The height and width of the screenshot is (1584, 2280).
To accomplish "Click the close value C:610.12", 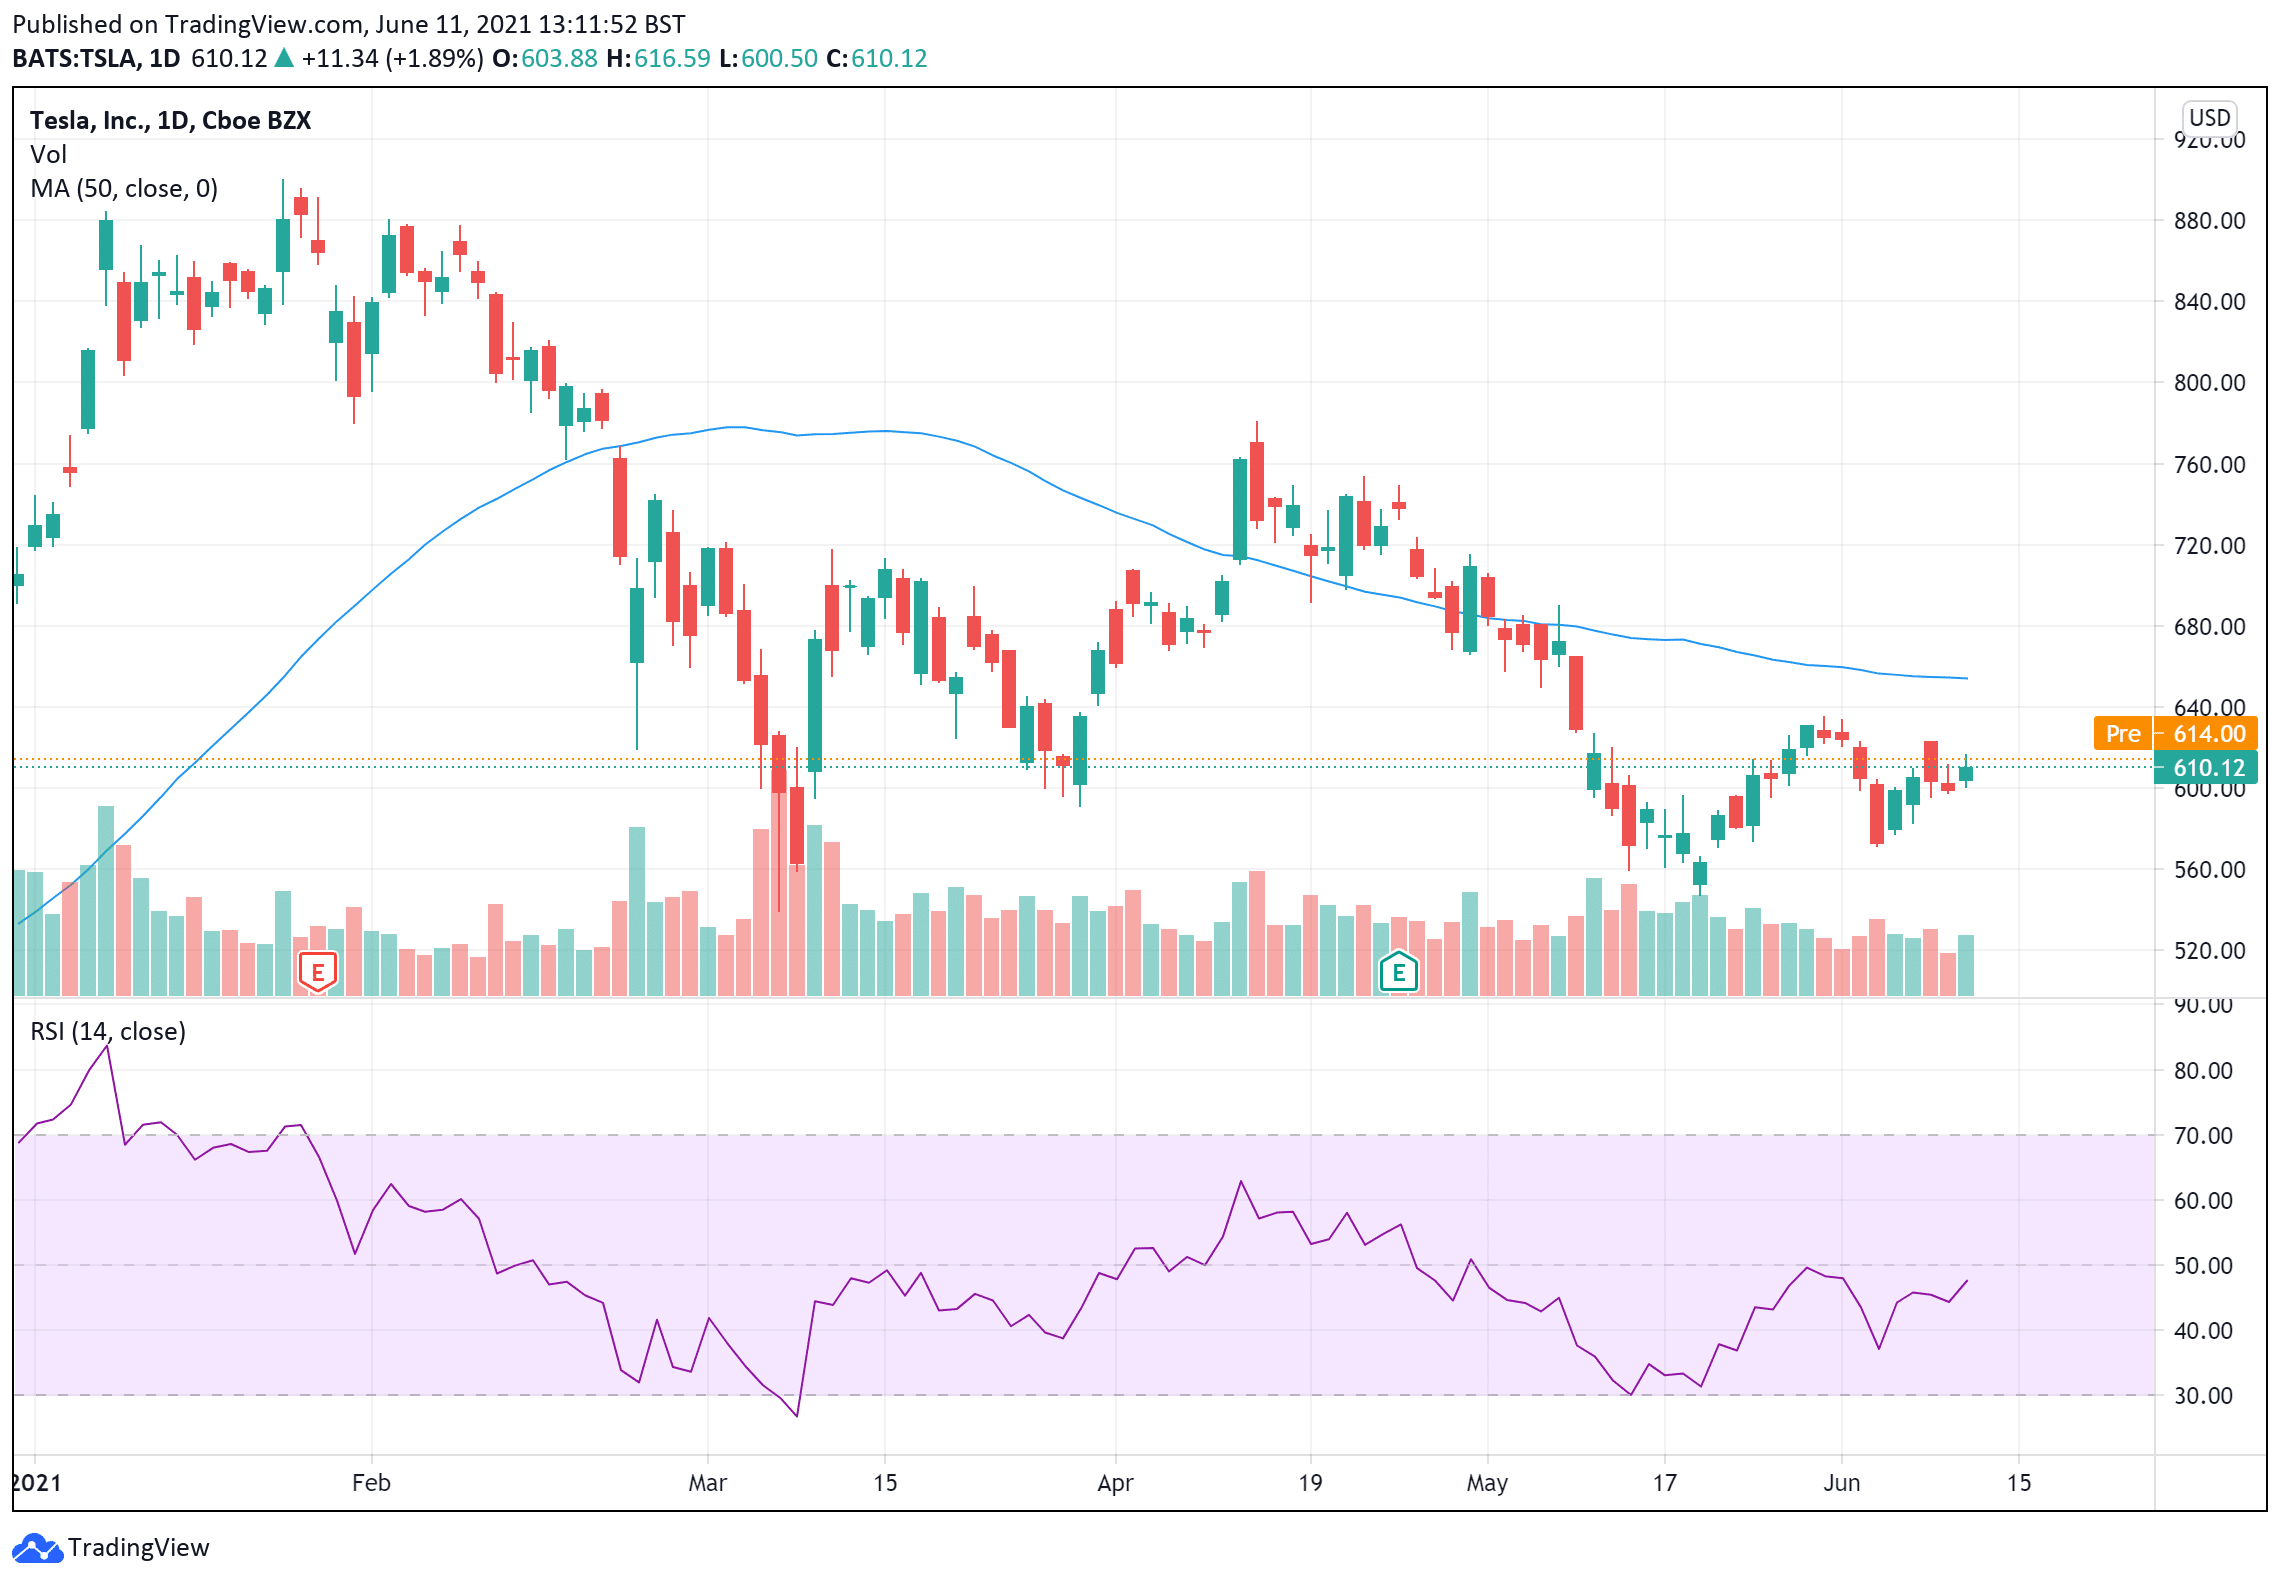I will coord(877,58).
